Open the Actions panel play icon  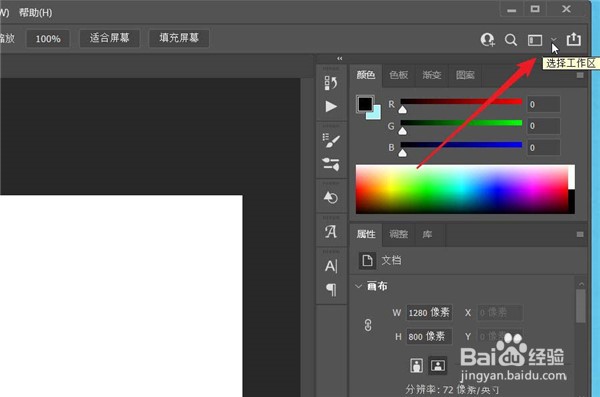point(331,106)
